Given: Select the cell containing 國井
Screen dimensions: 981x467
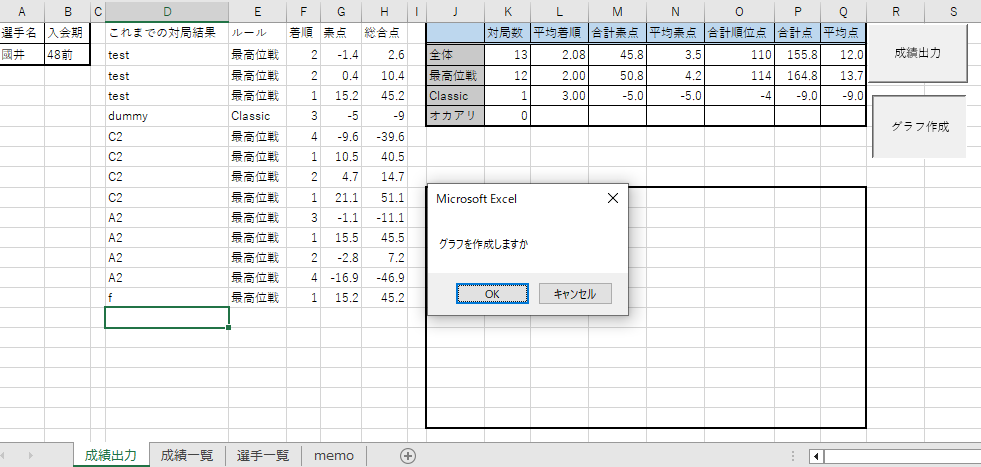Looking at the screenshot, I should (22, 54).
